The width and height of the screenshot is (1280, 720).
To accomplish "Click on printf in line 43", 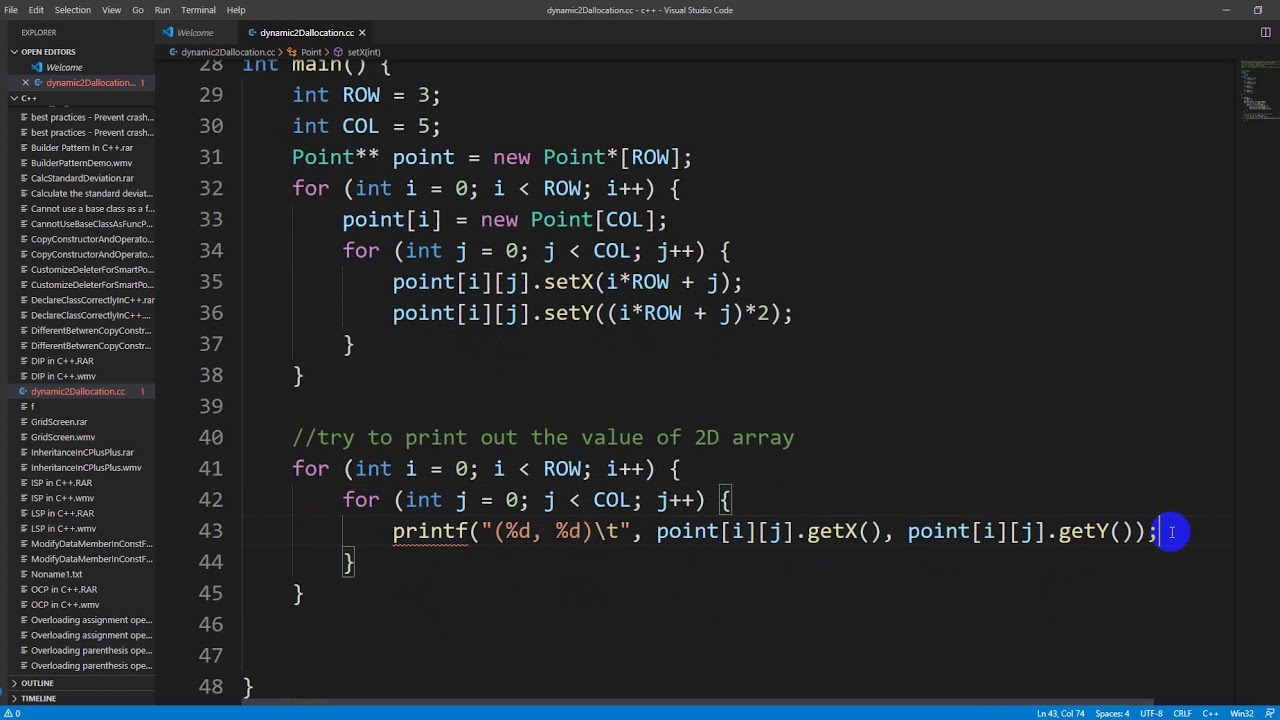I will [x=430, y=531].
